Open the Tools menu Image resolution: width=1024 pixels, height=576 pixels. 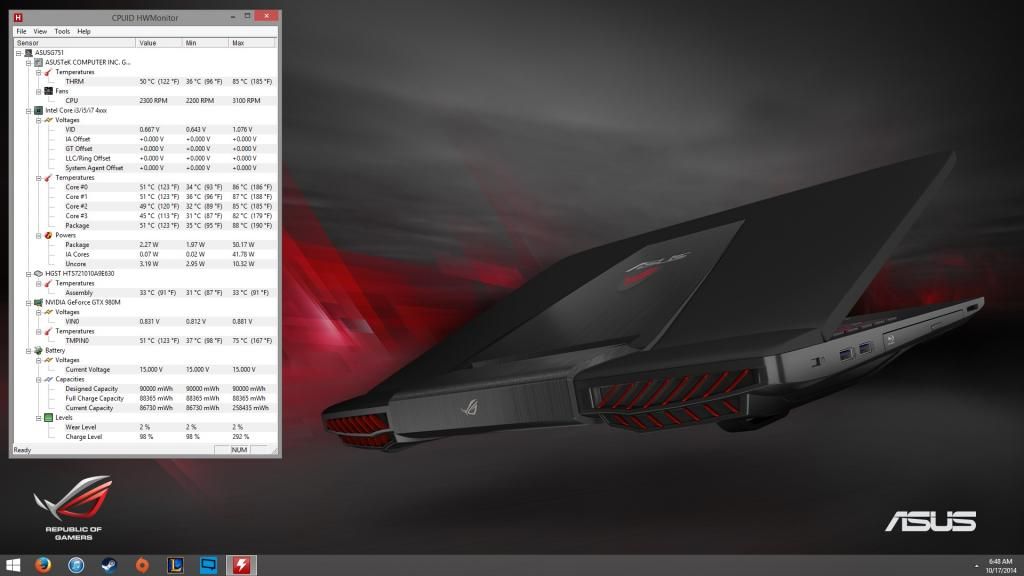62,31
